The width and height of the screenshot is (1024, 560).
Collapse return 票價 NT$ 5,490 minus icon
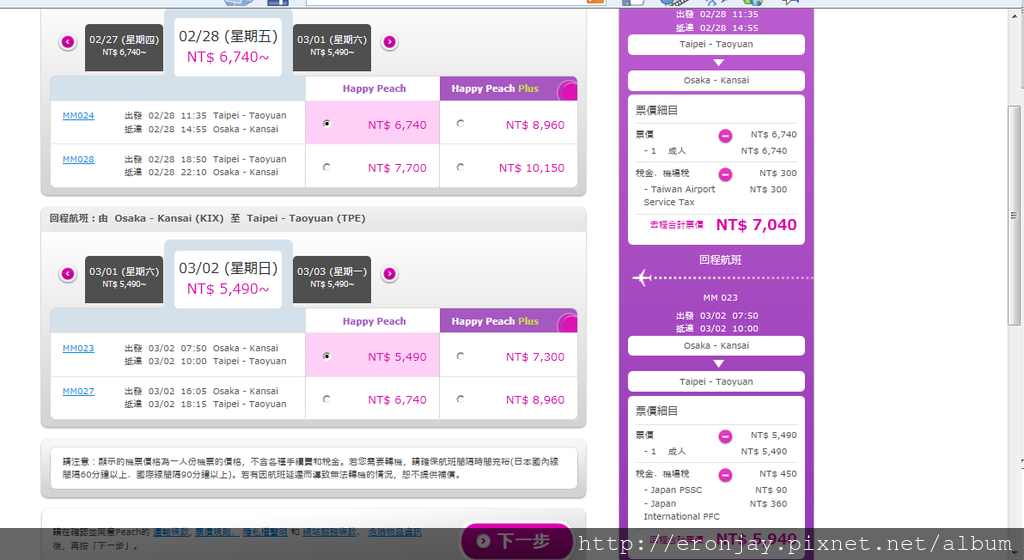click(x=726, y=436)
